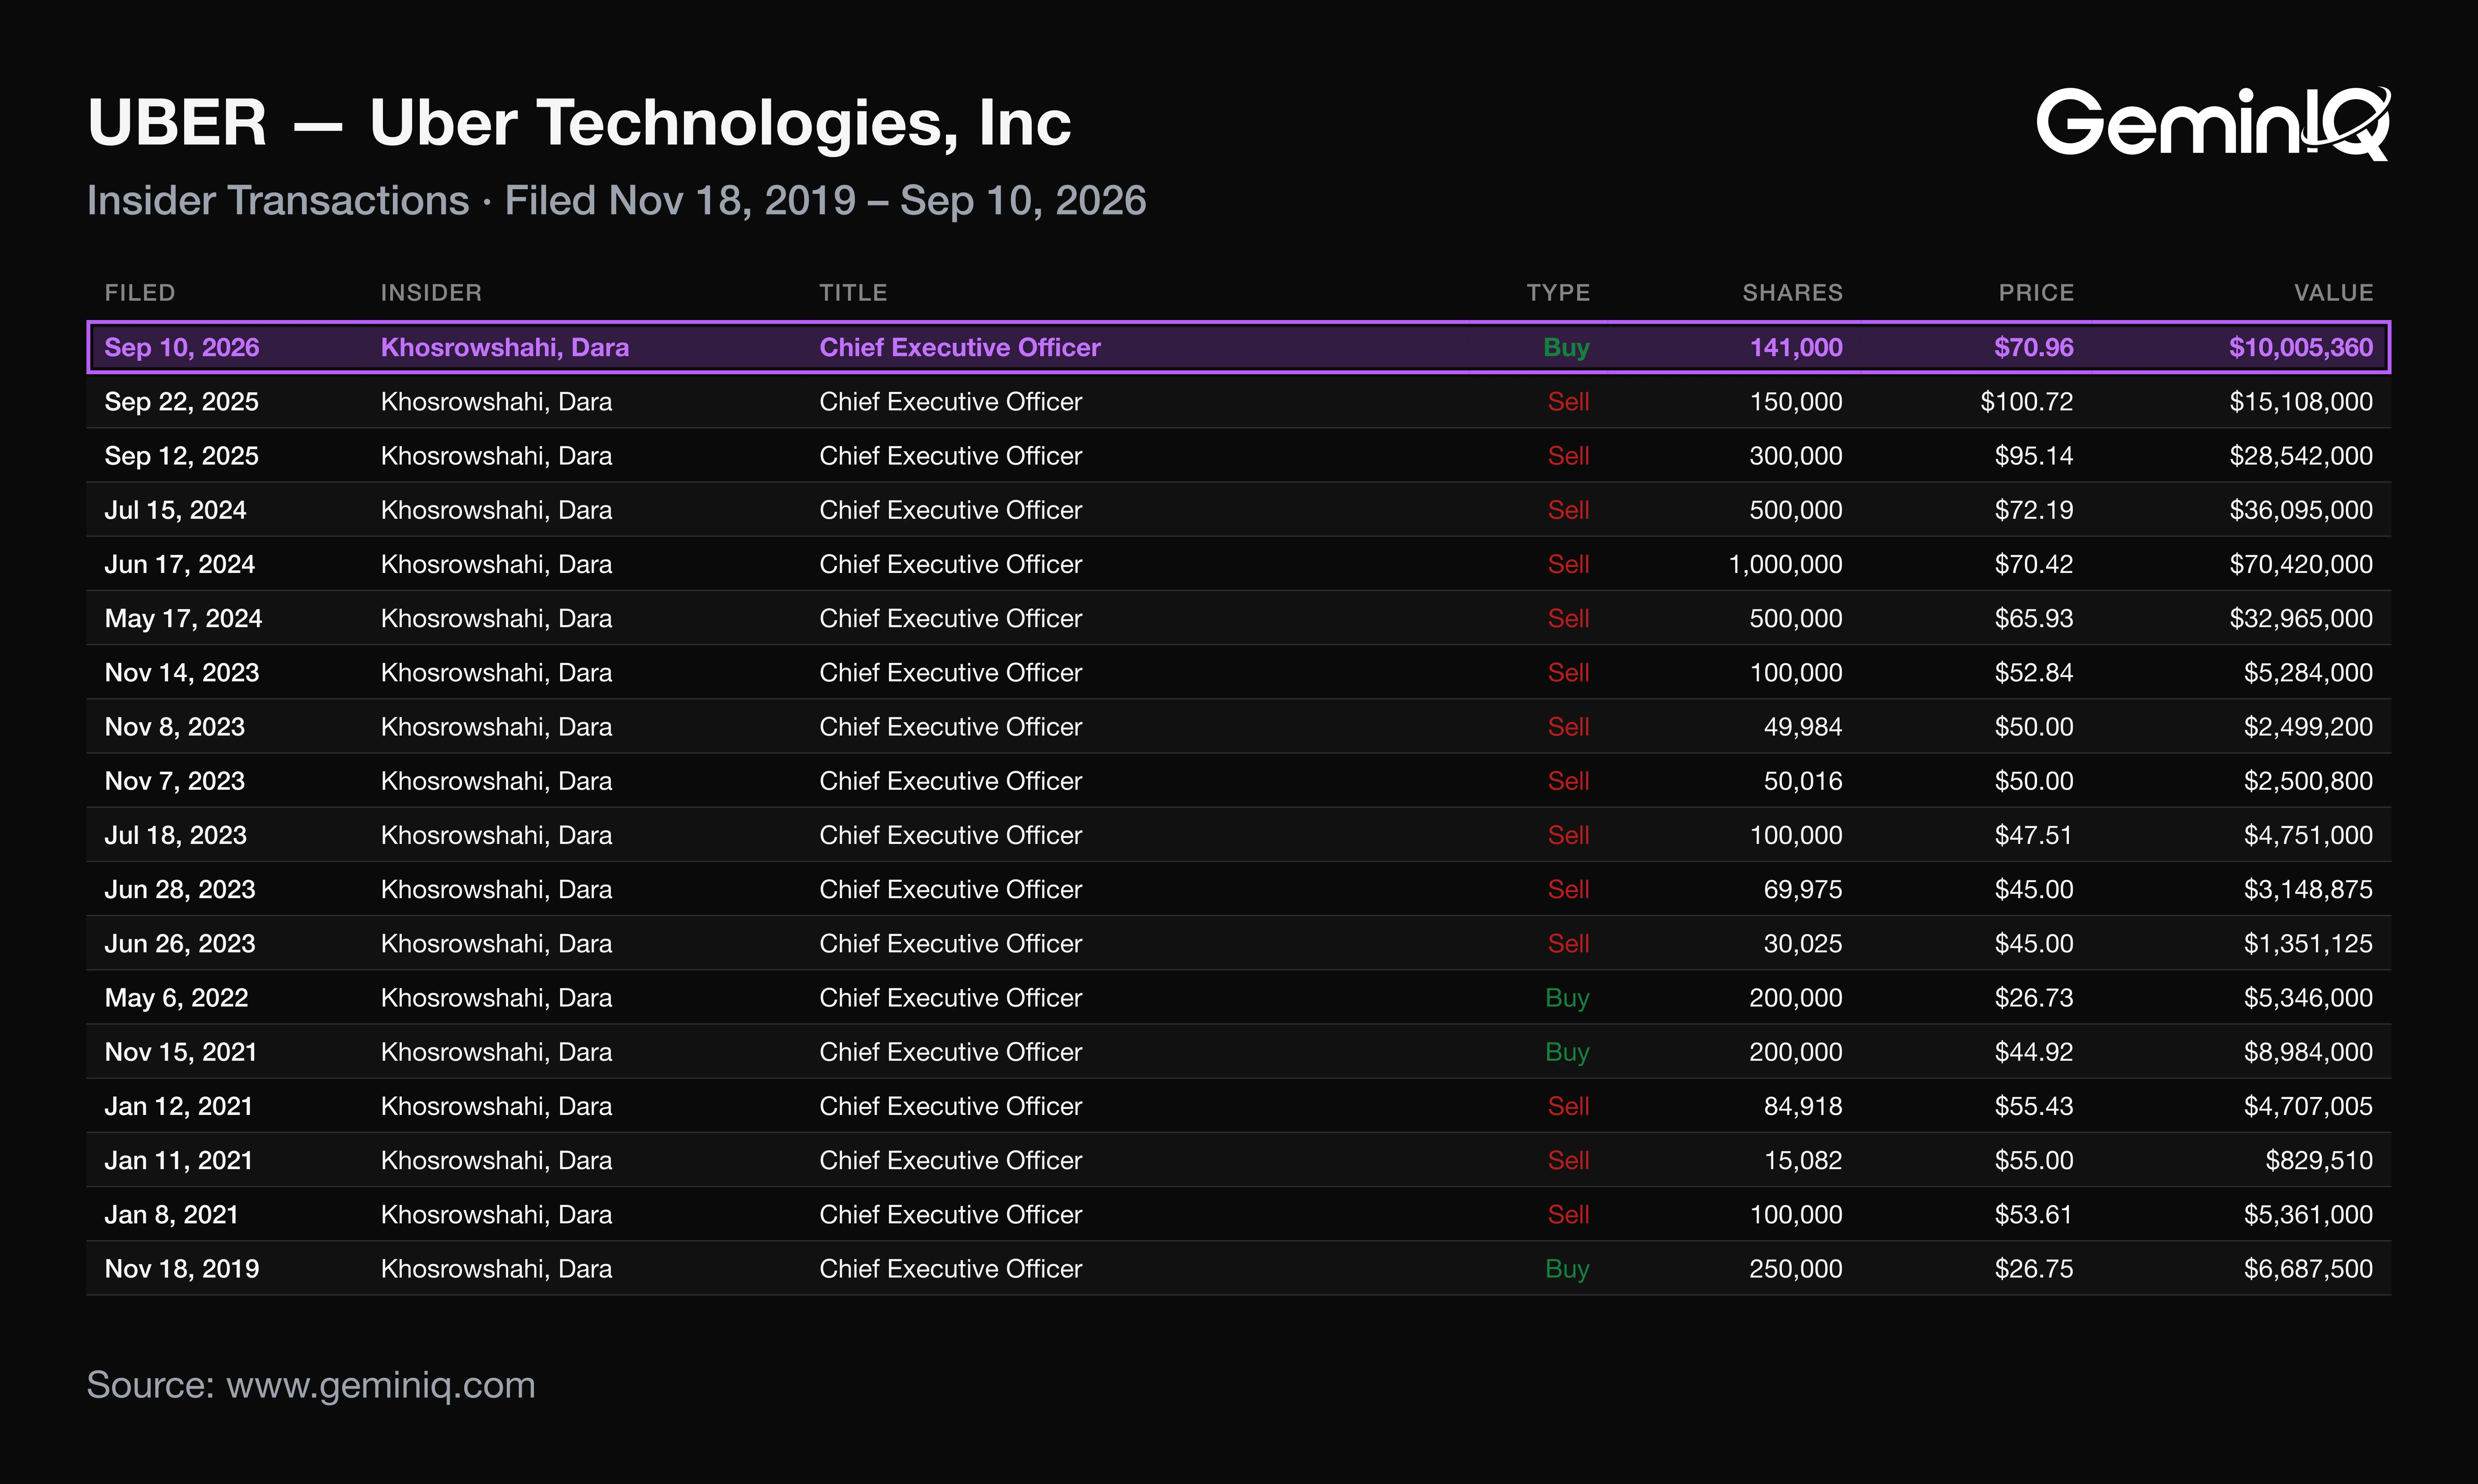Click the Nov 18, 2019 filed date

pyautogui.click(x=182, y=1269)
